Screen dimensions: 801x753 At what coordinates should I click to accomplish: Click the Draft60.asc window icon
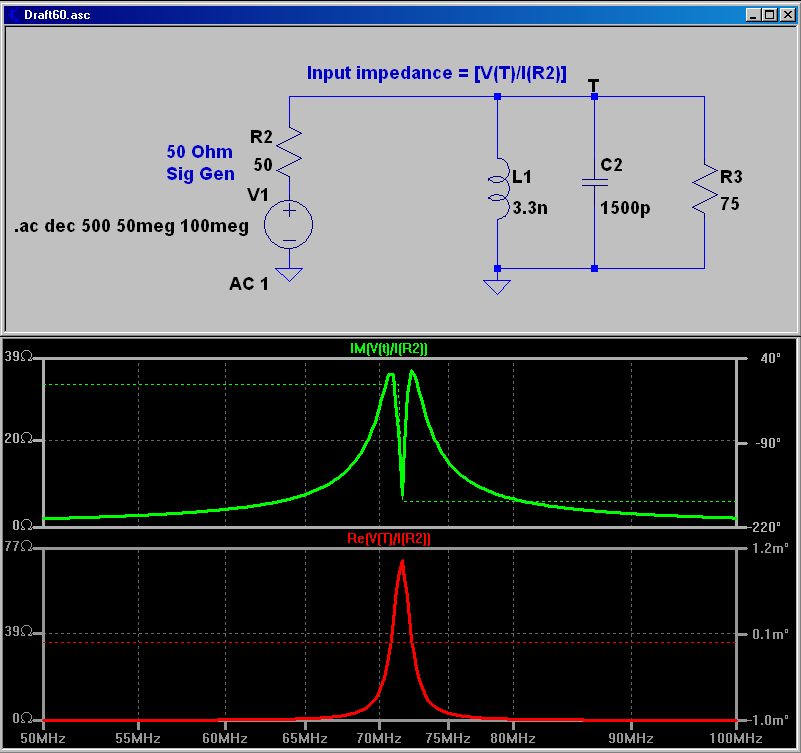13,15
